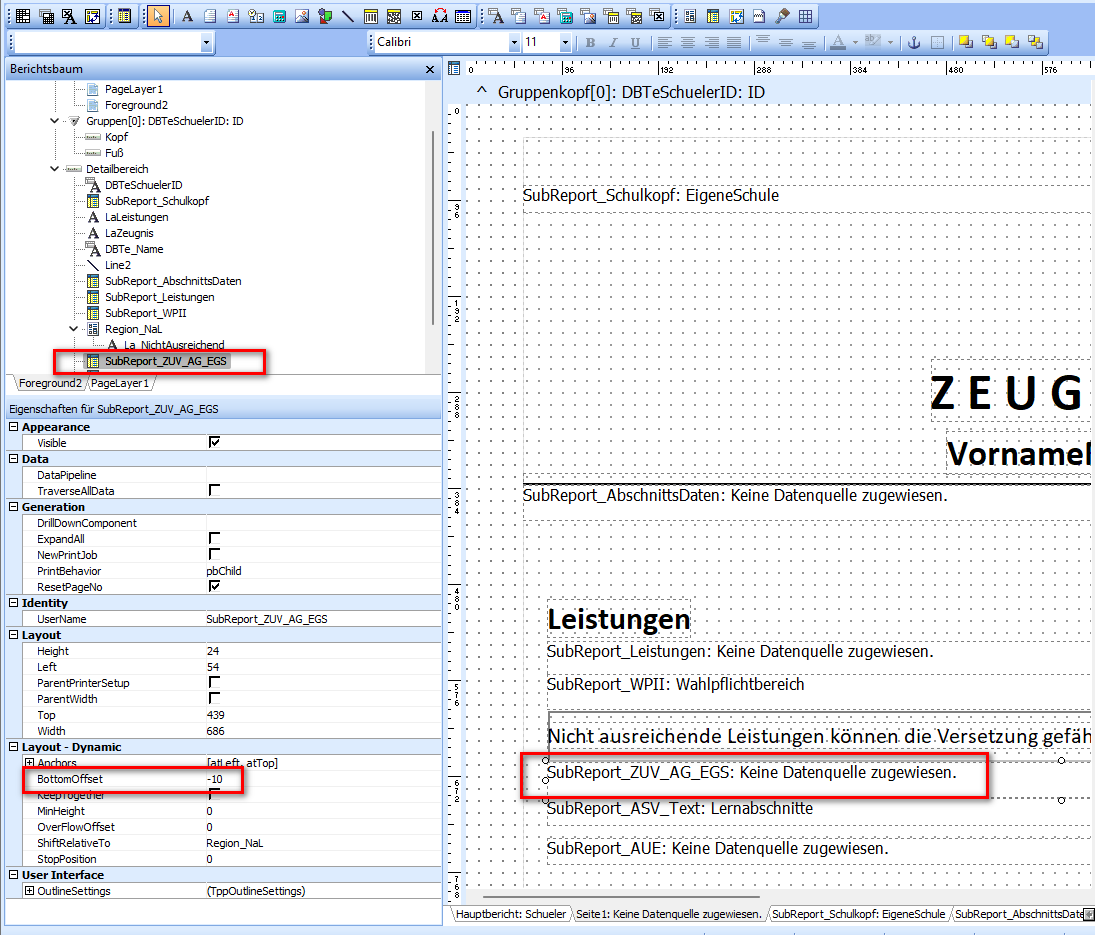Select the System Variable tool

tap(256, 16)
